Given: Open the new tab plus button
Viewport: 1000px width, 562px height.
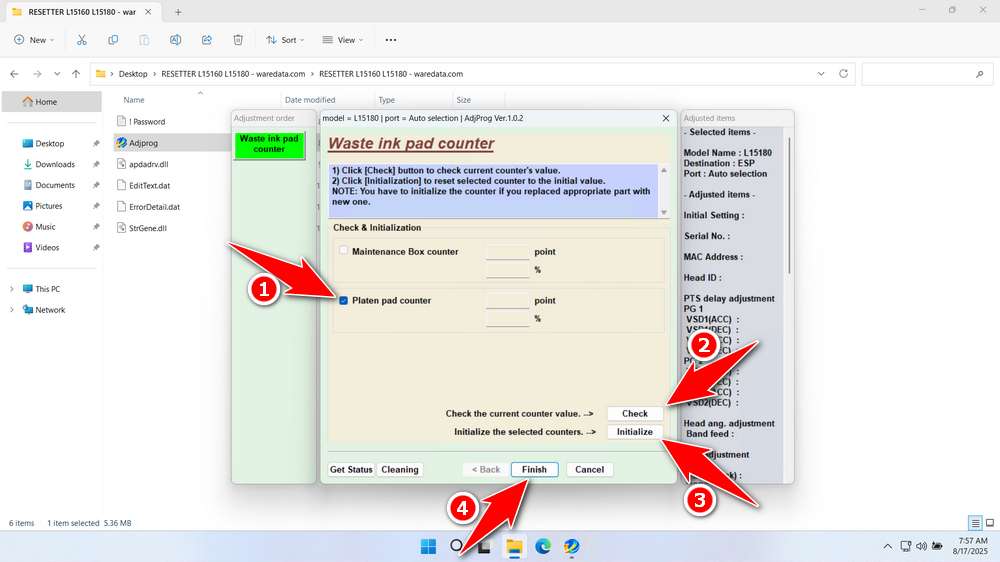Looking at the screenshot, I should [x=178, y=12].
